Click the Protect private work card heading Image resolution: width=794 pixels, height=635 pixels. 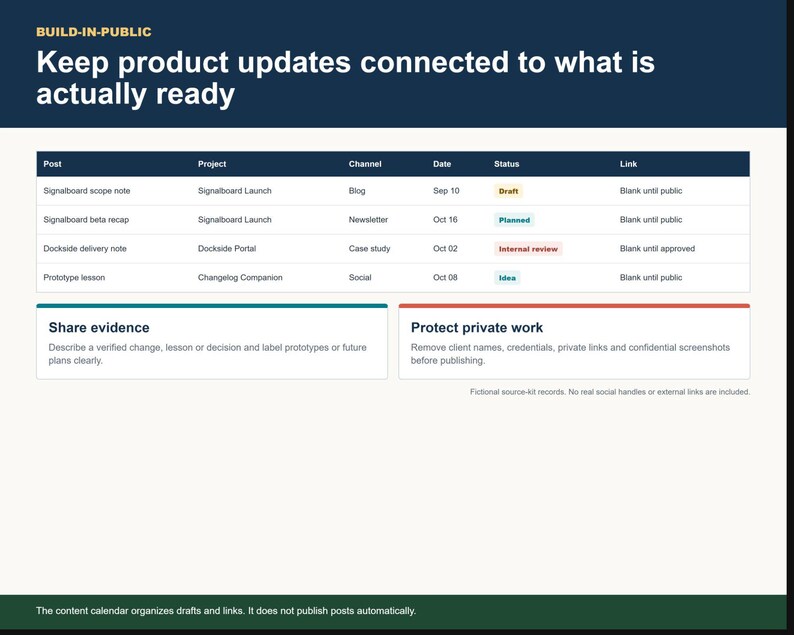(x=477, y=328)
